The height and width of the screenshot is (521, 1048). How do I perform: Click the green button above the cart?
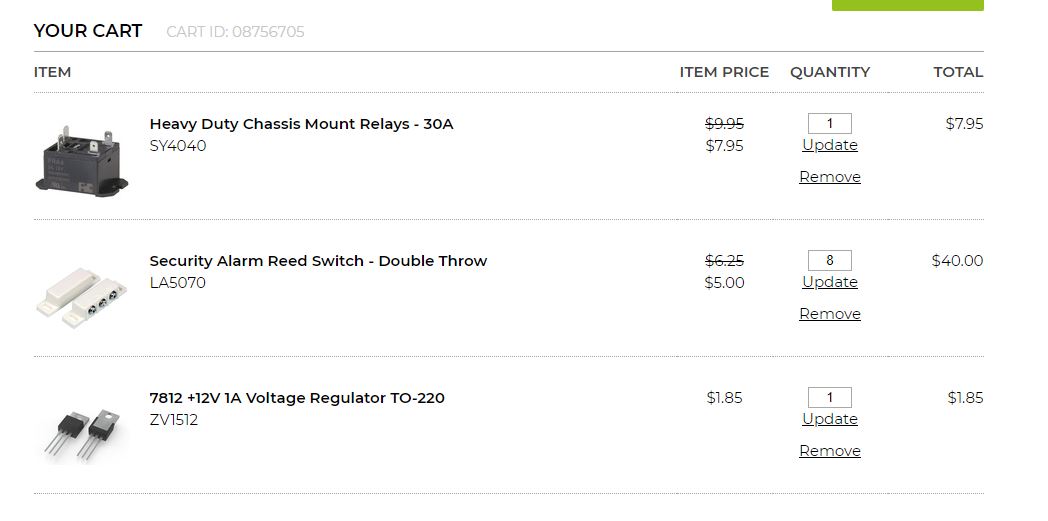click(907, 5)
